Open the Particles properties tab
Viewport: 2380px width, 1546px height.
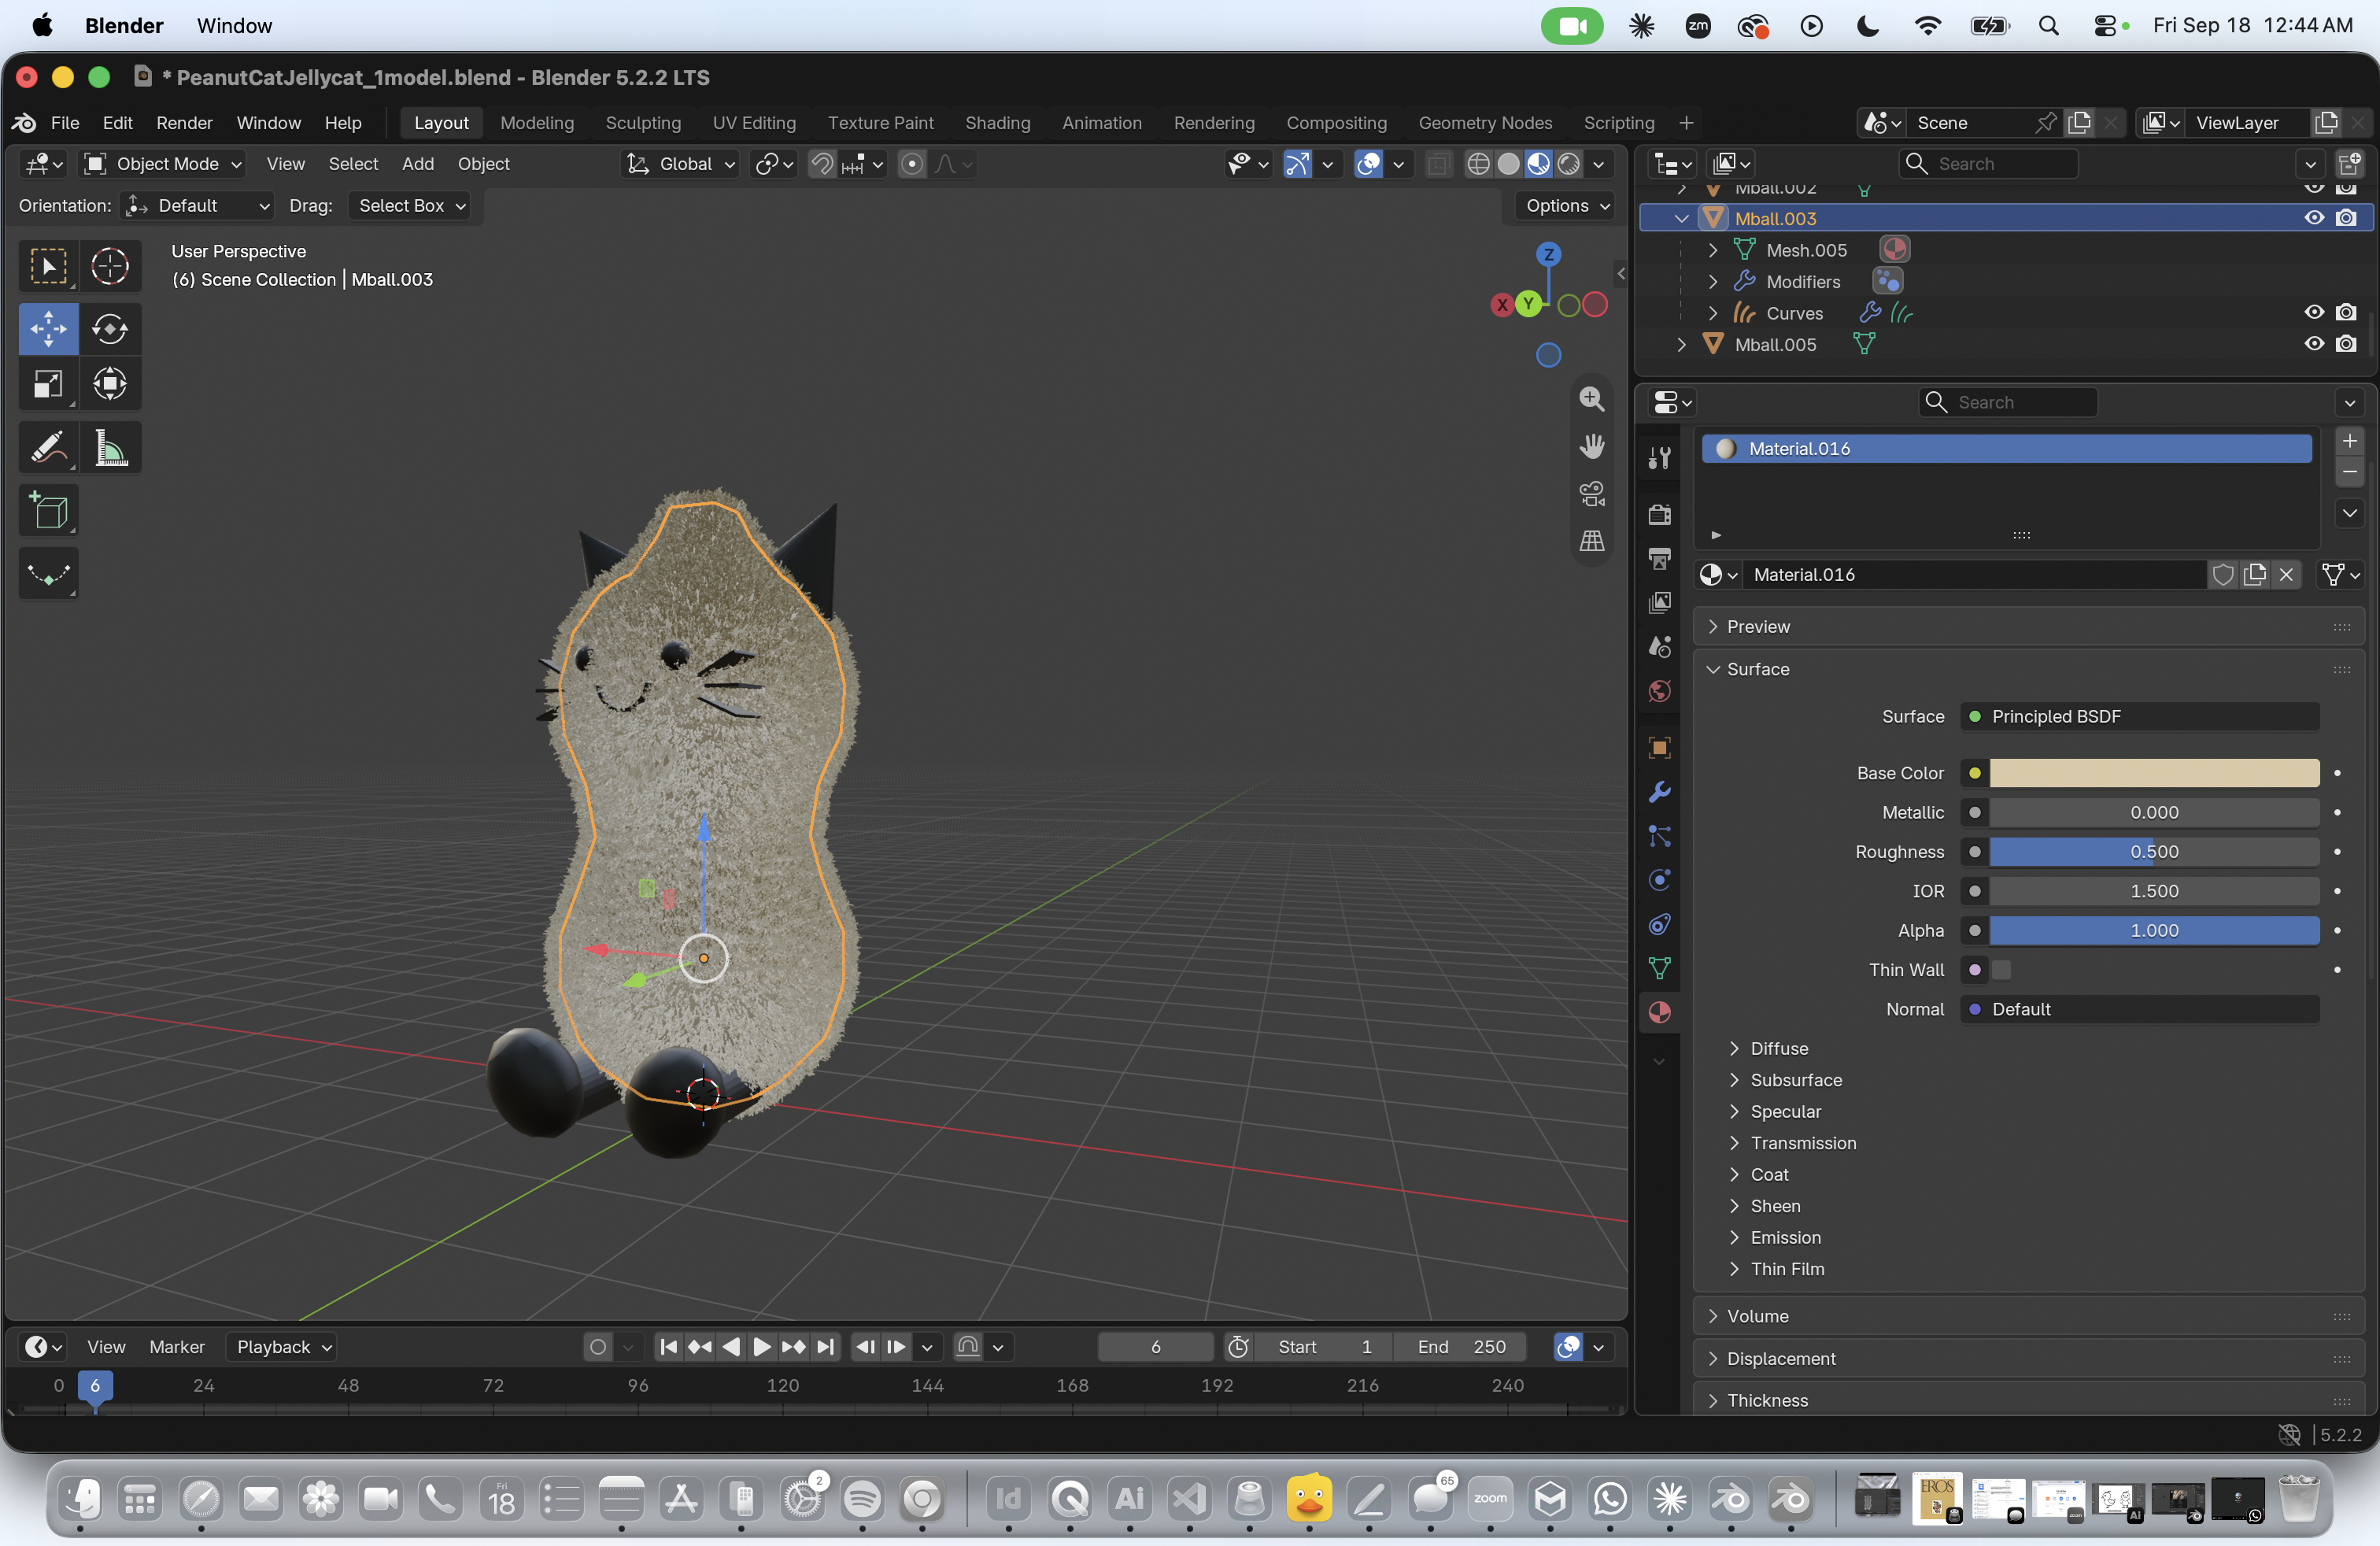[1660, 836]
